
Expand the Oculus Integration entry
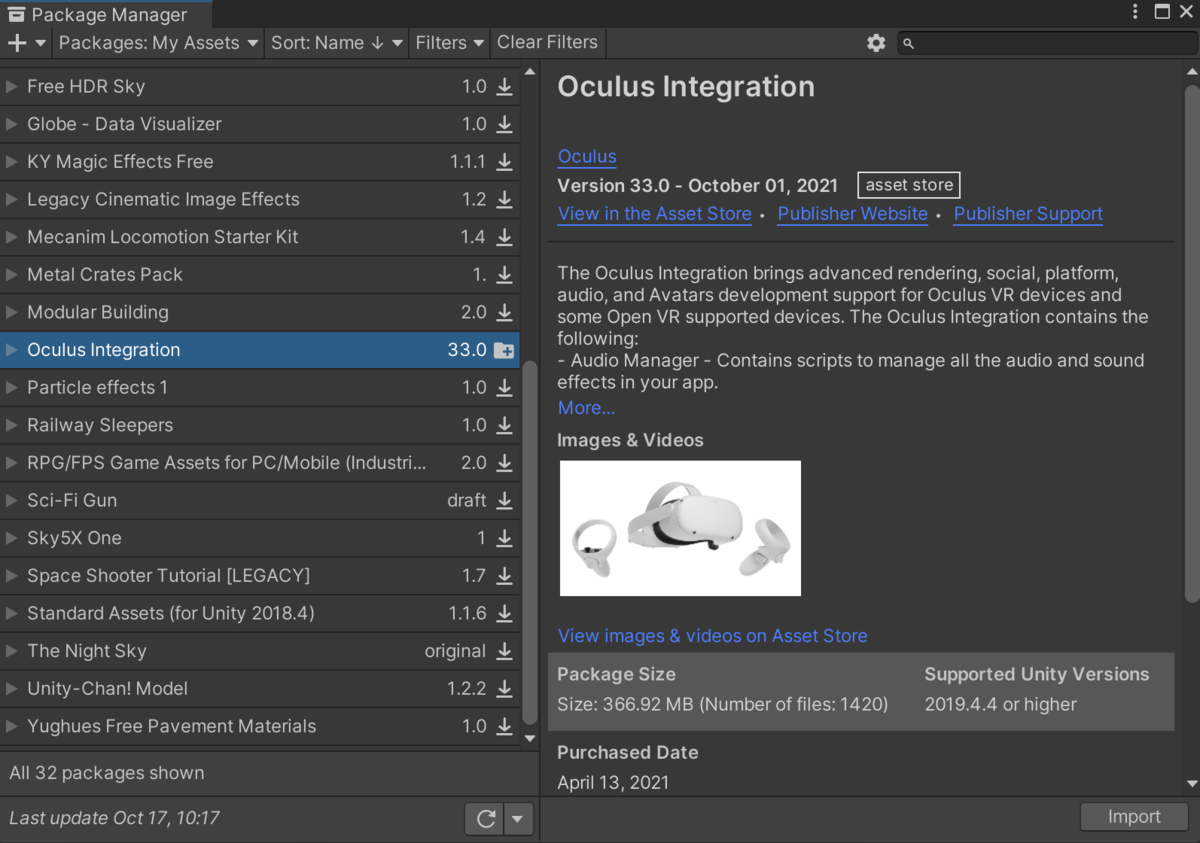point(12,350)
